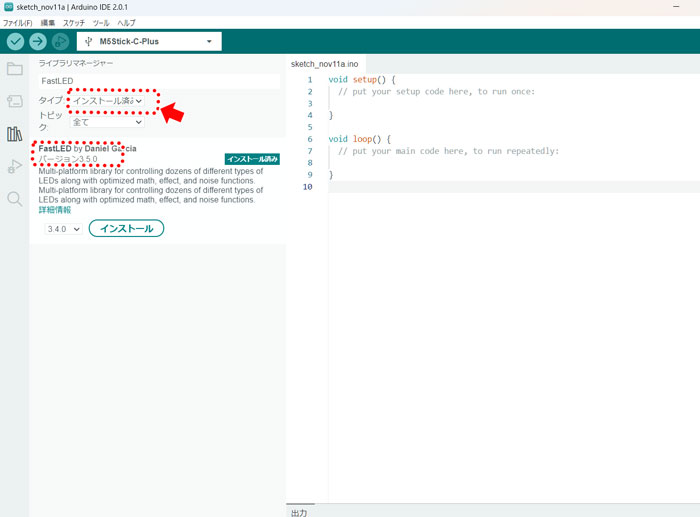Click the empty line 10 in editor

pyautogui.click(x=514, y=187)
